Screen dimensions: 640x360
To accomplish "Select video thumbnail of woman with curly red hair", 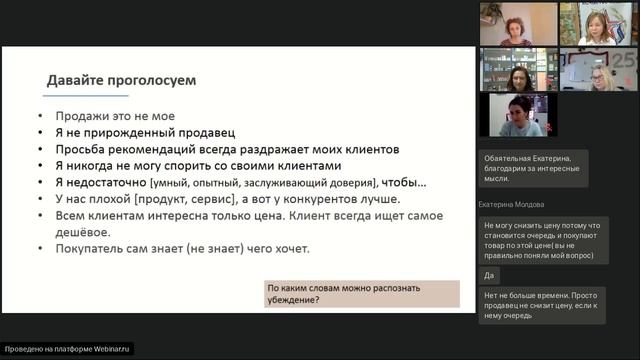I will [518, 24].
